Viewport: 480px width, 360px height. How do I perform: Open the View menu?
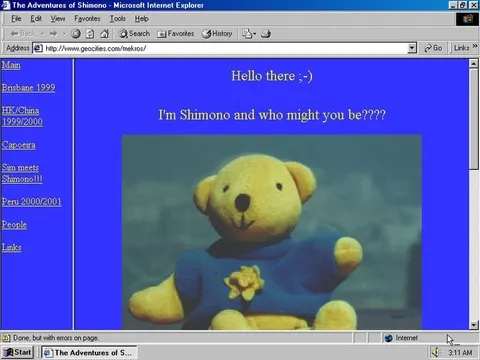click(58, 19)
